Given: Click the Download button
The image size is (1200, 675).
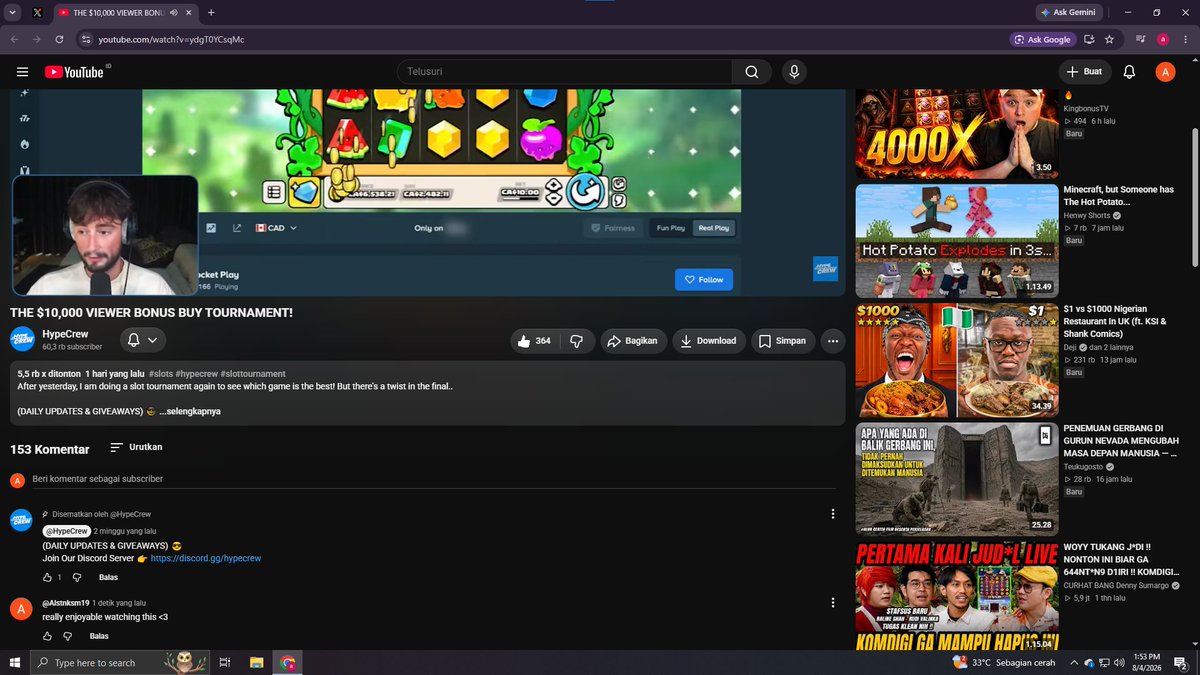Looking at the screenshot, I should pyautogui.click(x=708, y=341).
